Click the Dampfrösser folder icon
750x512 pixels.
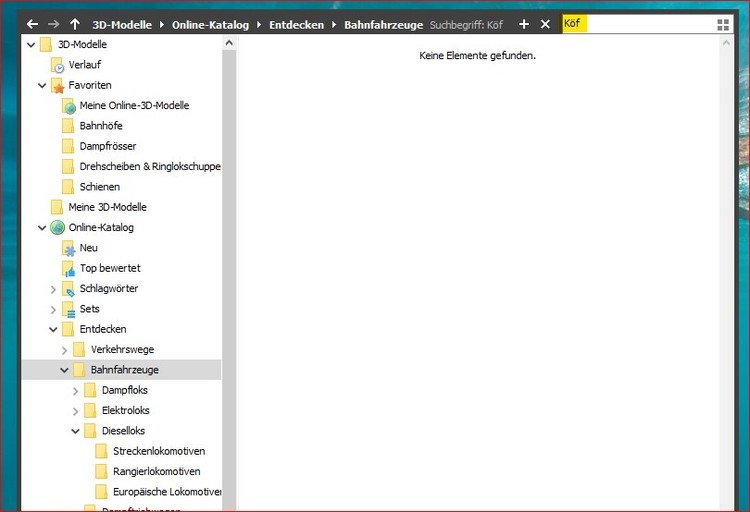click(x=68, y=146)
